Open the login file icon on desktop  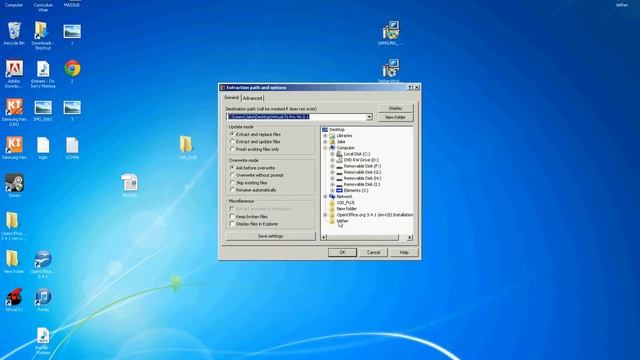point(43,145)
